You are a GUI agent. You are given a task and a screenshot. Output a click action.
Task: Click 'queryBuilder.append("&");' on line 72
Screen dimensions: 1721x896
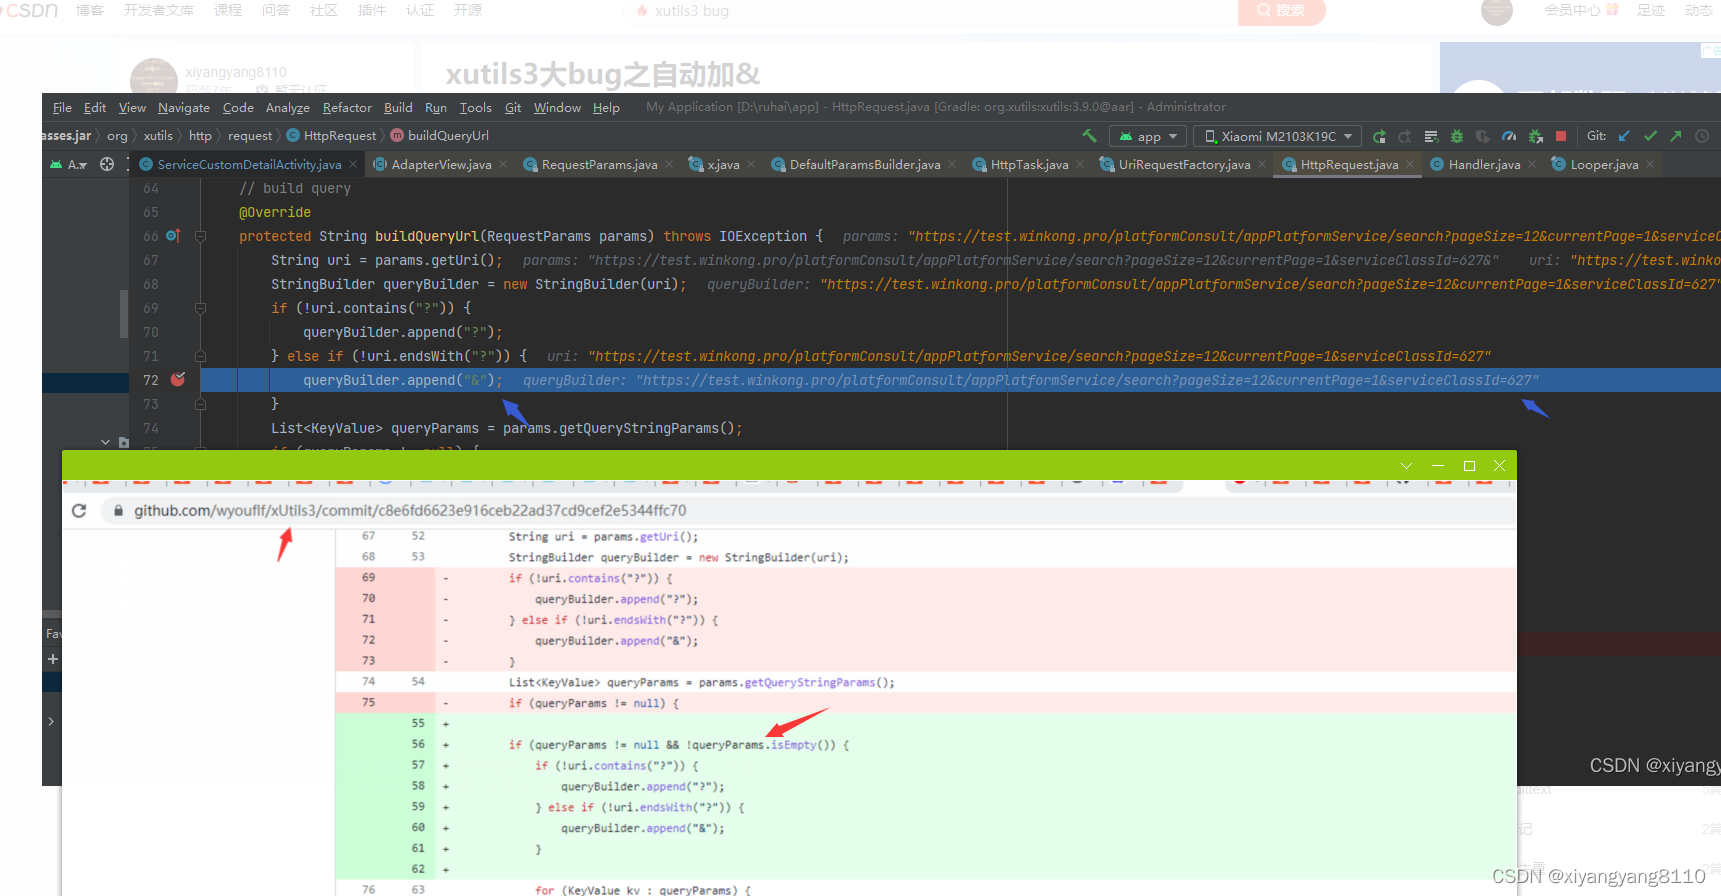coord(403,380)
